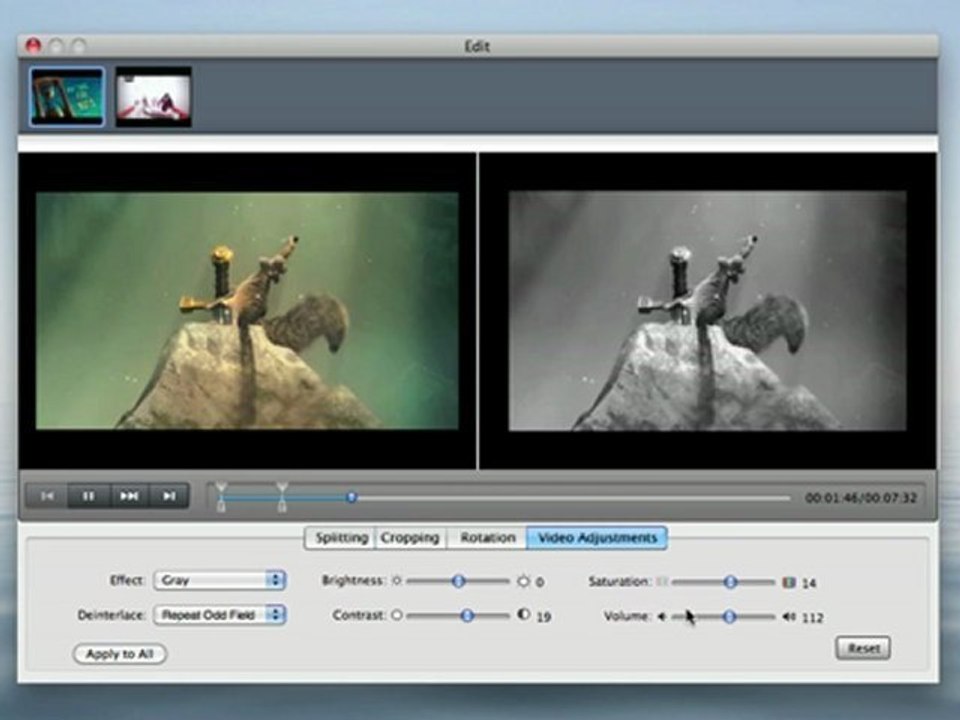Click the saturation value 14
Image resolution: width=960 pixels, height=720 pixels.
point(809,583)
